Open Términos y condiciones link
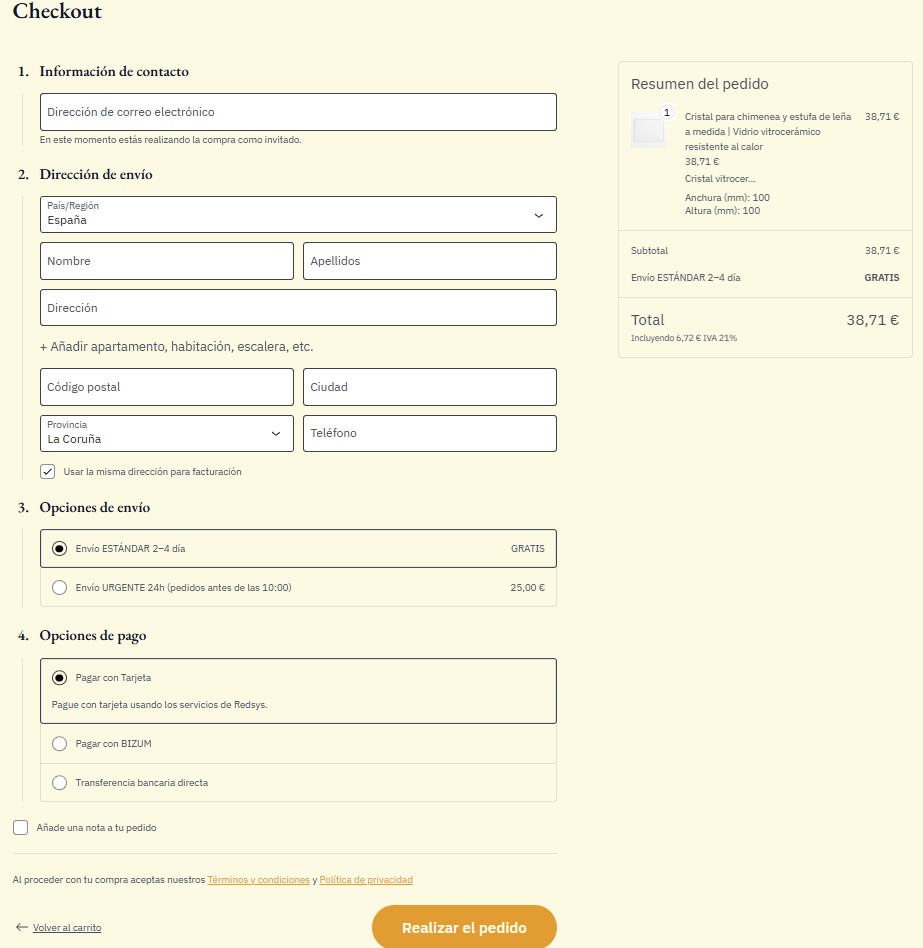Image resolution: width=923 pixels, height=948 pixels. point(259,880)
